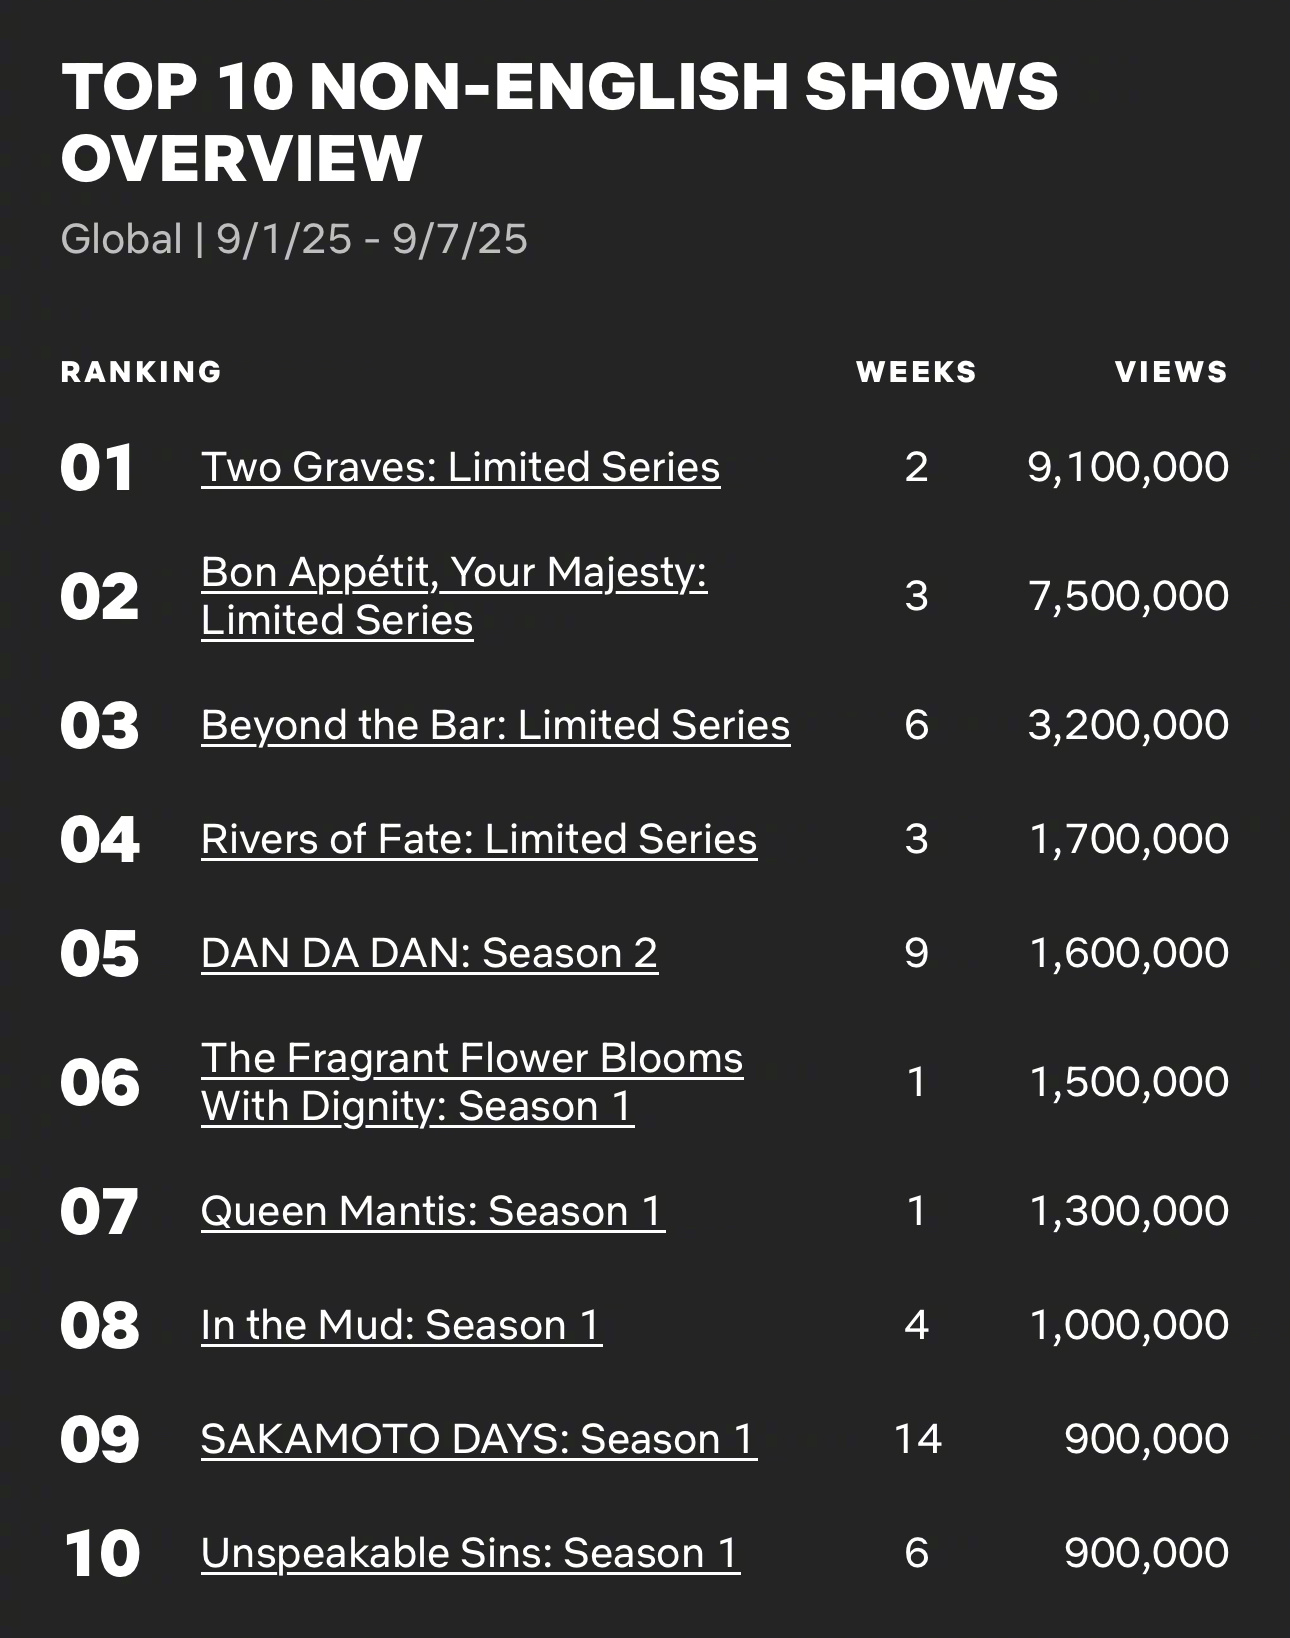This screenshot has width=1290, height=1638.
Task: Click the WEEKS column header
Action: tap(916, 372)
